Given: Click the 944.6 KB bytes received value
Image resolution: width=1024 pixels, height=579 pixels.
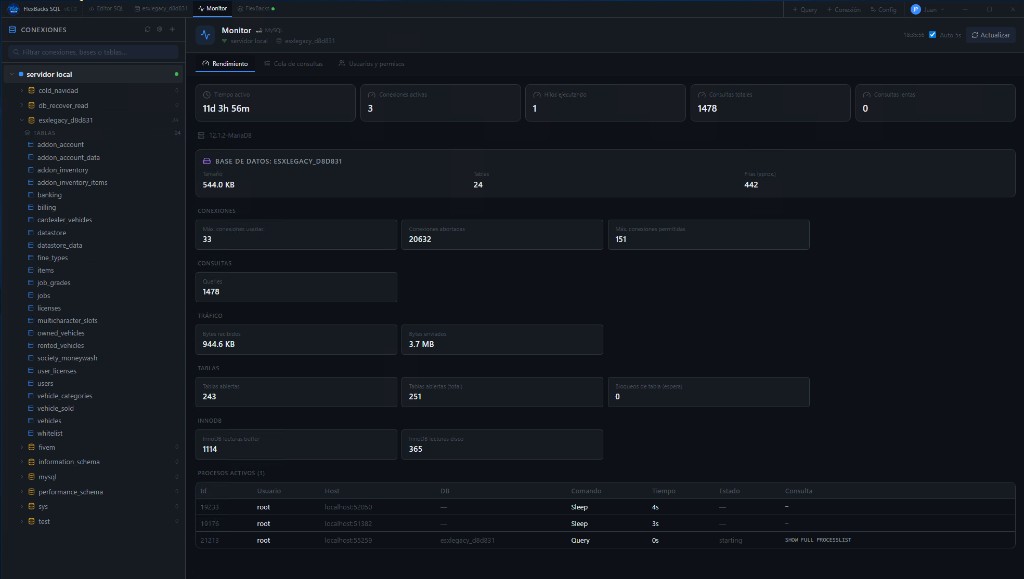Looking at the screenshot, I should [218, 344].
